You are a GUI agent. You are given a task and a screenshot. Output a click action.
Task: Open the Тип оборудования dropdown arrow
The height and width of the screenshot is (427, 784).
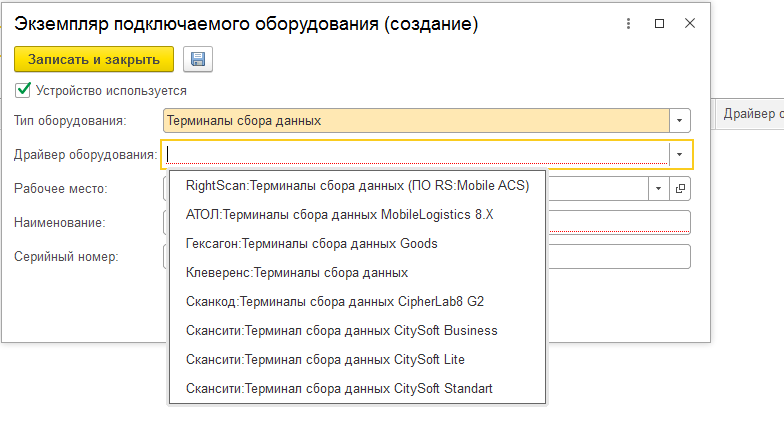(680, 120)
